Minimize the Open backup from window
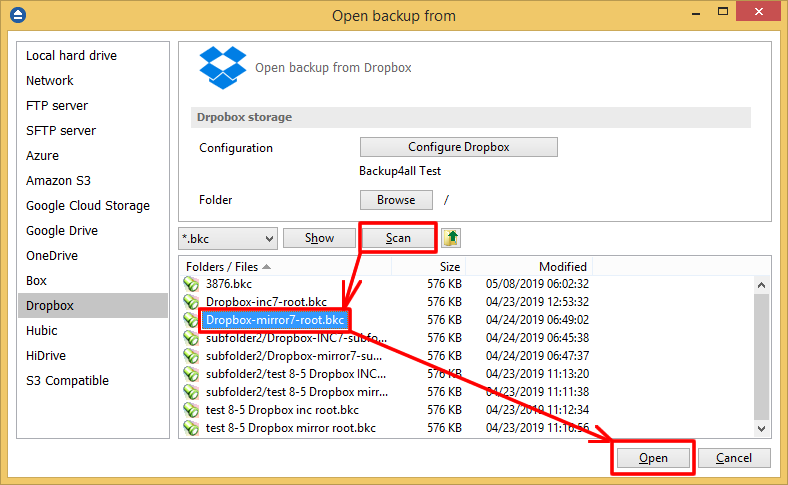Viewport: 788px width, 485px height. 696,13
